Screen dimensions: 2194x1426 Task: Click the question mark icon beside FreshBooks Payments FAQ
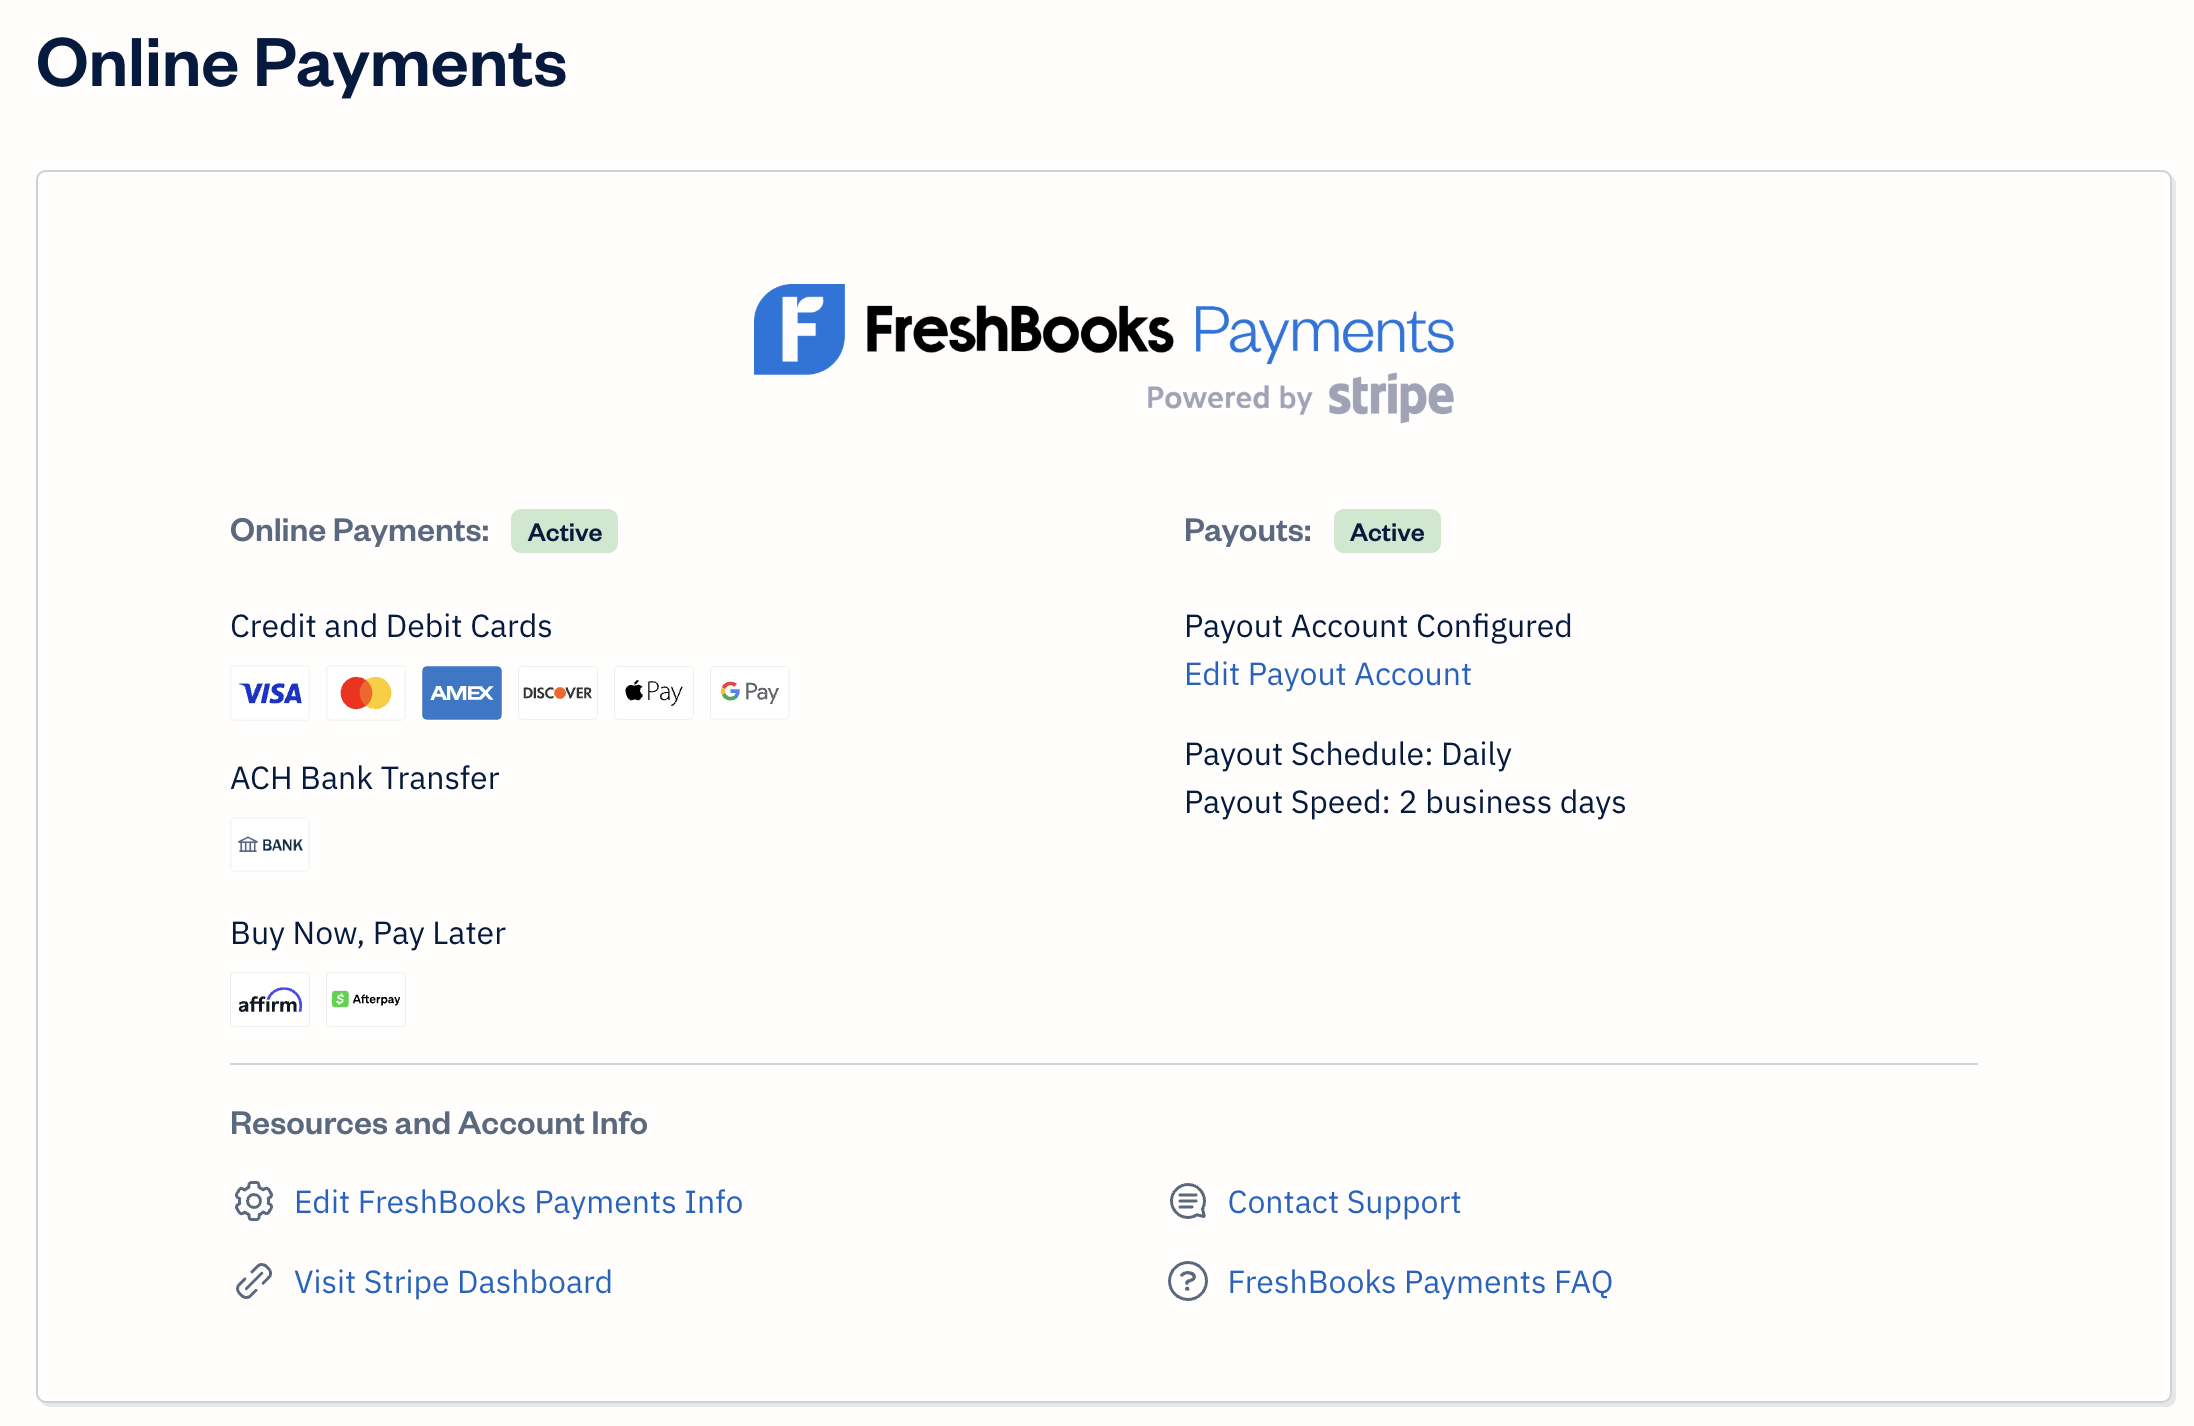pyautogui.click(x=1187, y=1281)
